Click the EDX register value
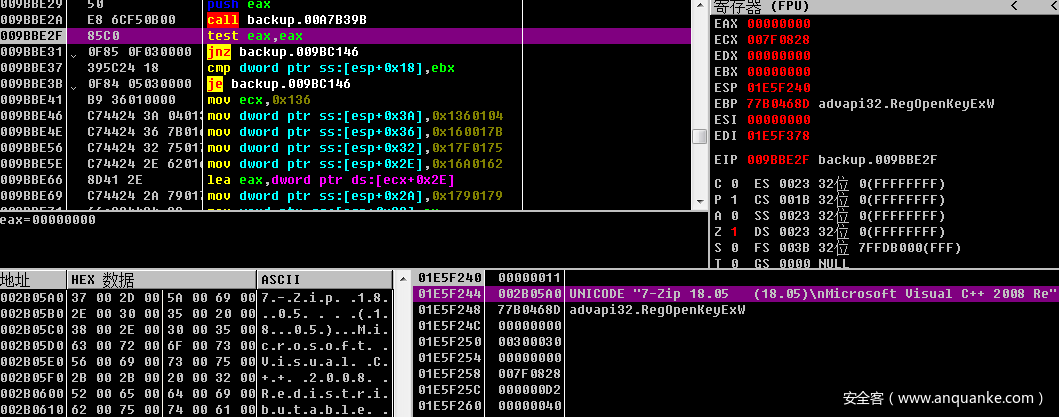This screenshot has height=417, width=1059. tap(779, 56)
